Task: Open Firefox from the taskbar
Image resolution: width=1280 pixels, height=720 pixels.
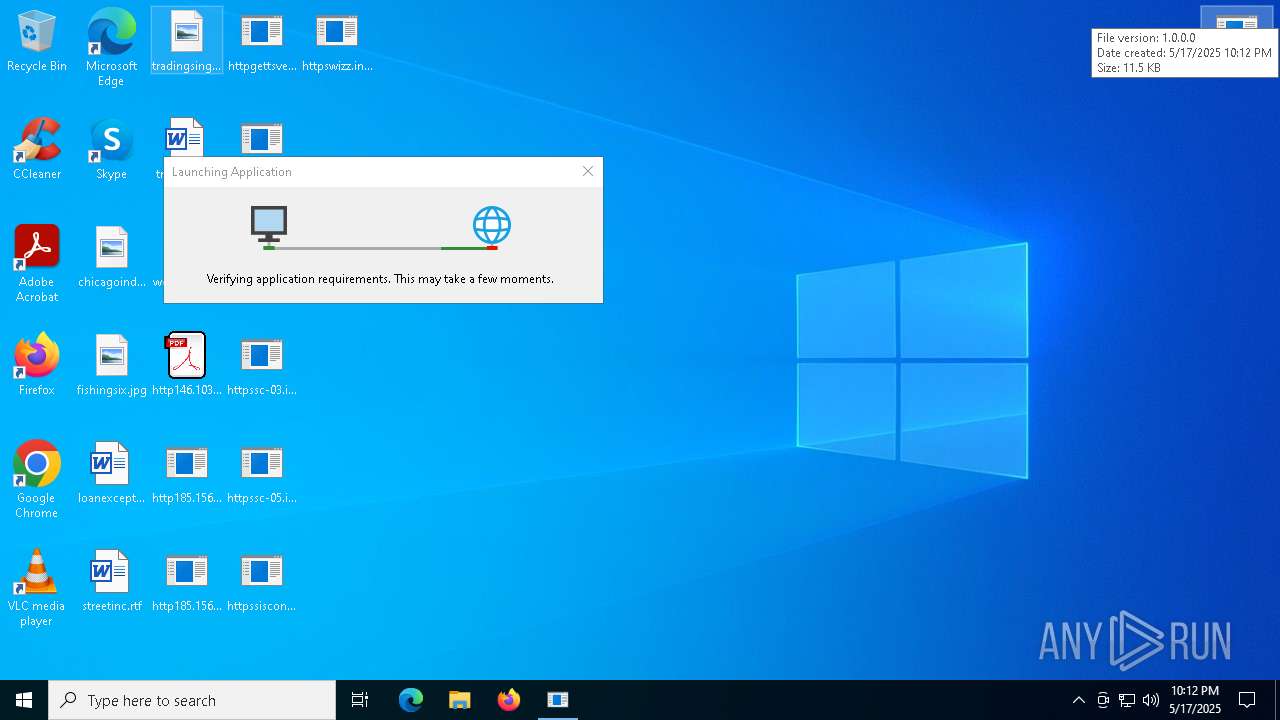Action: pyautogui.click(x=509, y=700)
